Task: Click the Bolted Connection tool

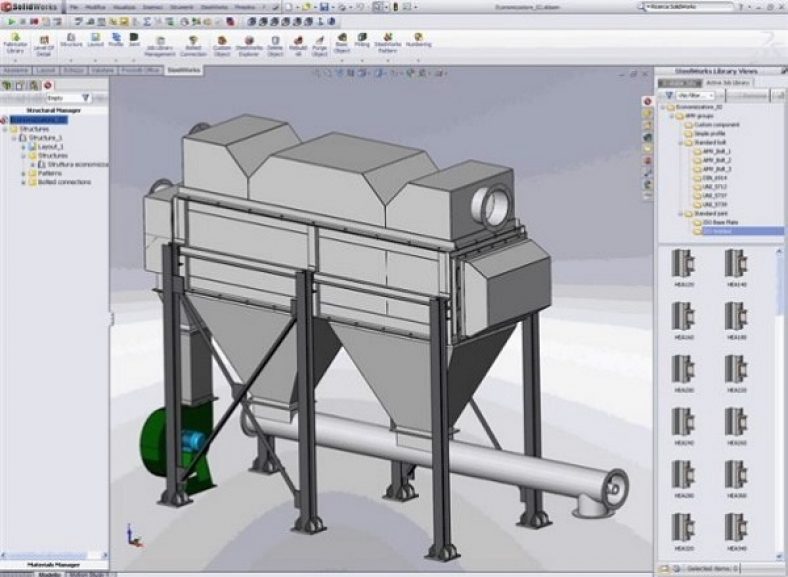Action: (193, 43)
